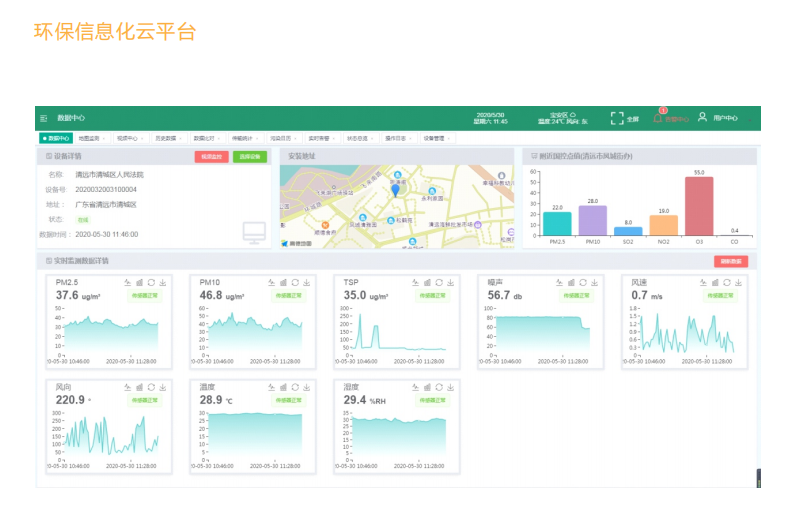Download the PM2.5 chart data

coord(162,283)
